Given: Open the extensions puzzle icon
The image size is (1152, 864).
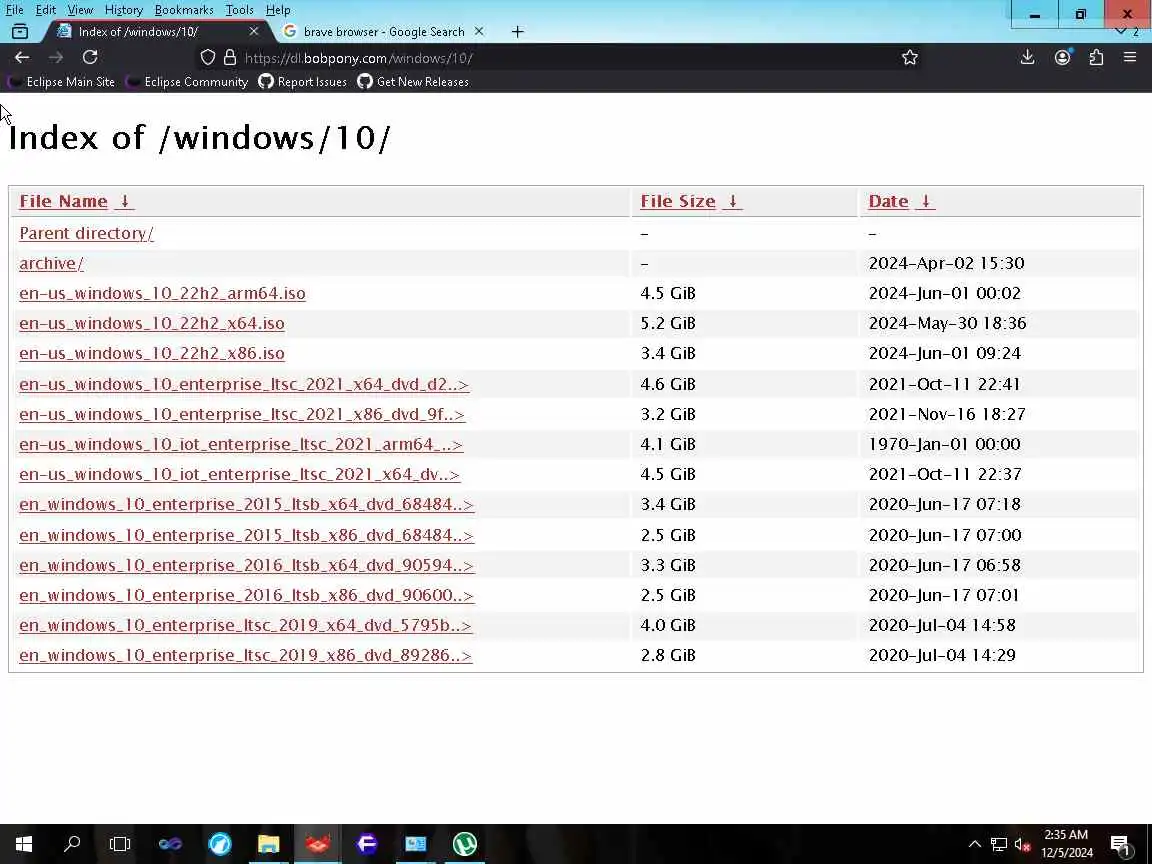Looking at the screenshot, I should coord(1096,57).
